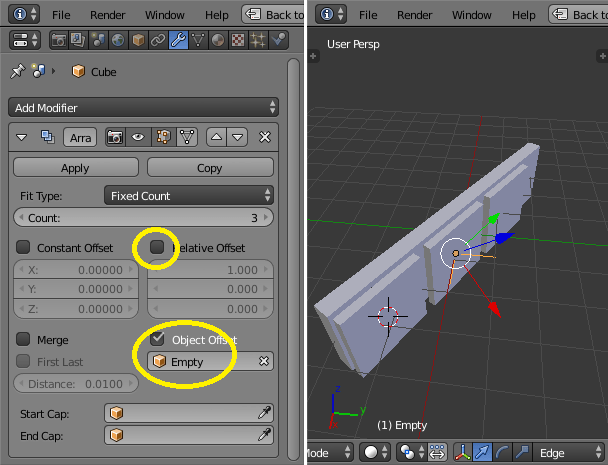Open Help menu in Properties window
Screen dimensions: 608x465
pos(217,15)
